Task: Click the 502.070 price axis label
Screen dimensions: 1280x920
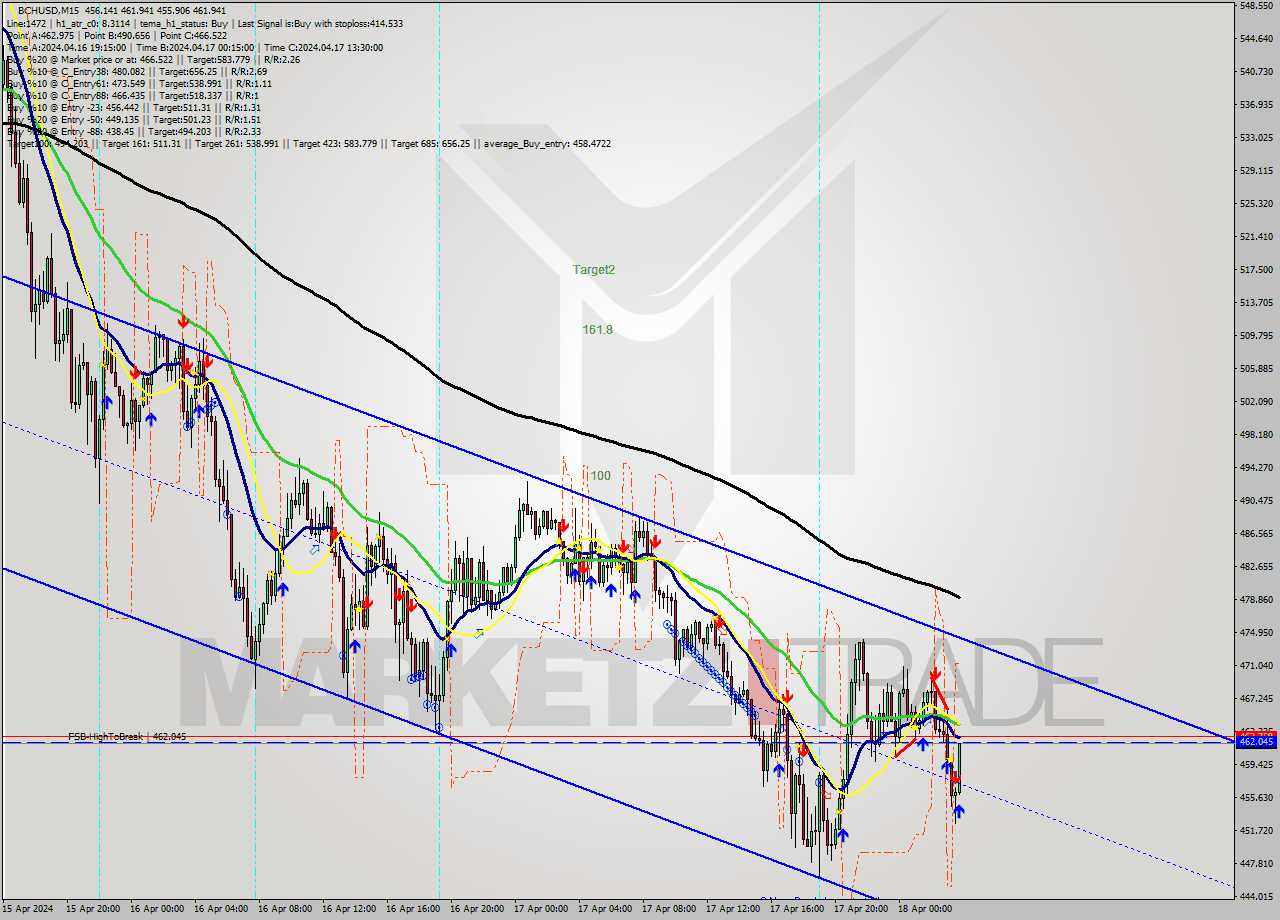Action: (x=1256, y=401)
